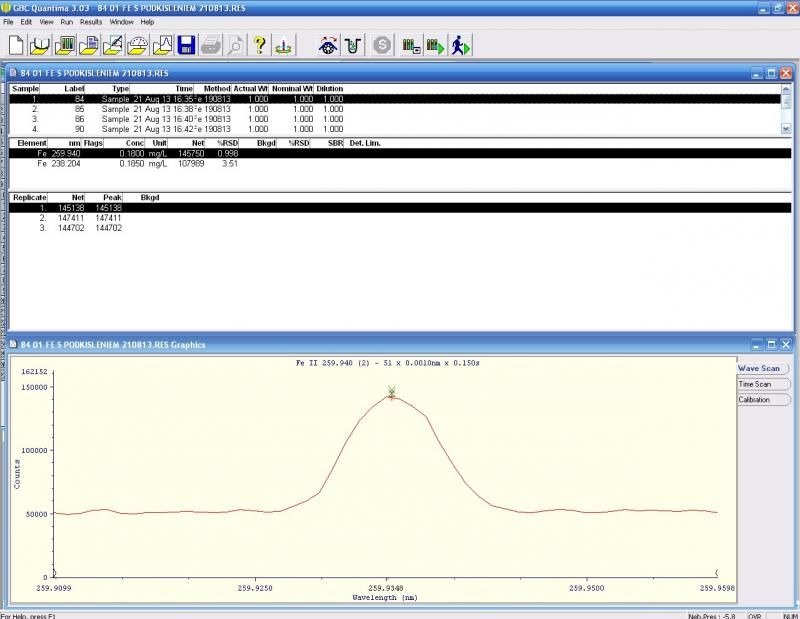Viewport: 800px width, 619px height.
Task: Open the Edit menu
Action: [x=26, y=22]
